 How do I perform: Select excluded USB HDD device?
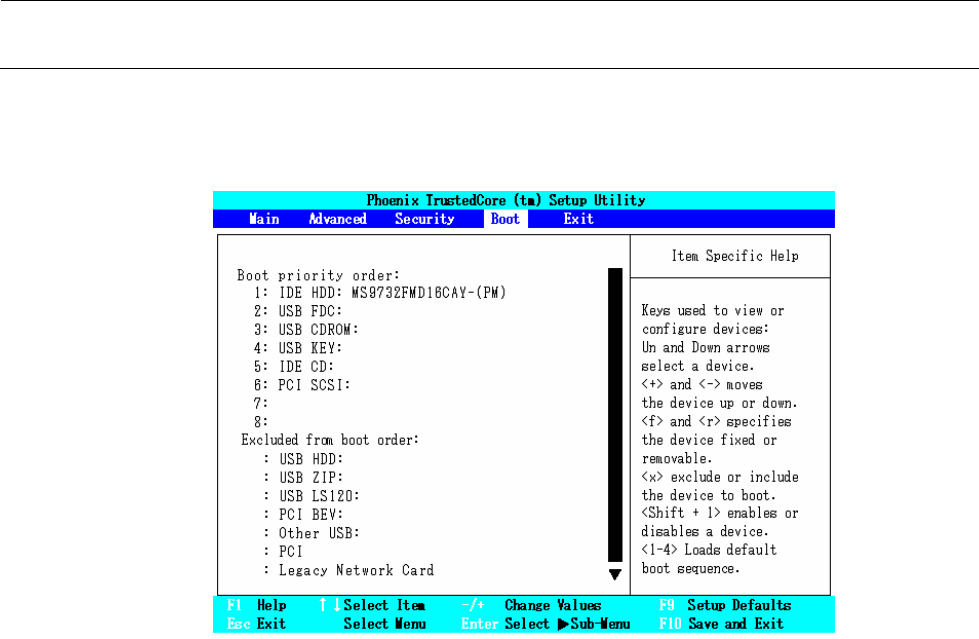click(302, 458)
